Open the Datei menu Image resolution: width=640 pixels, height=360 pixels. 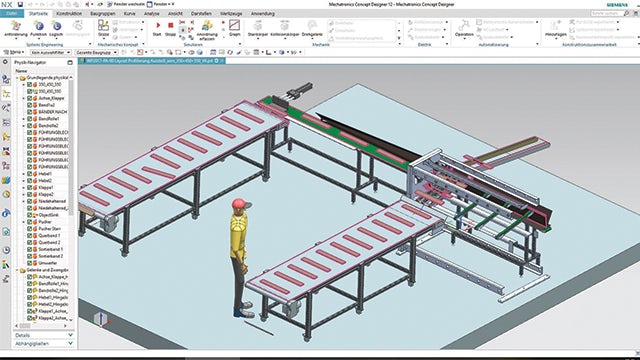click(x=11, y=13)
